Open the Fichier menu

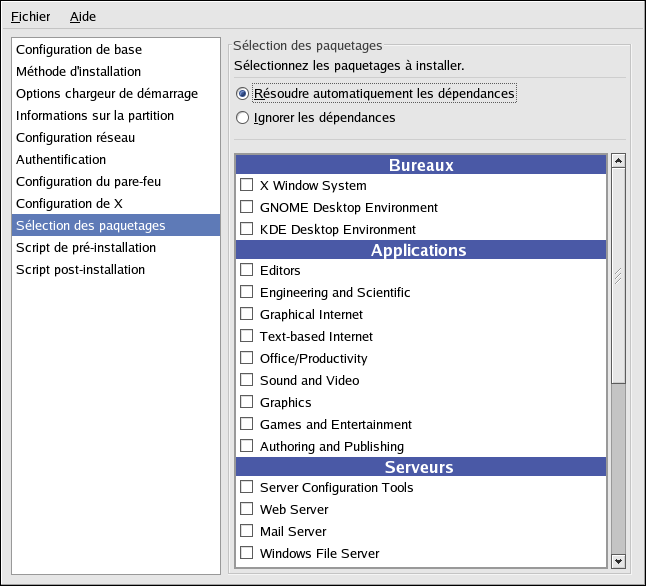30,16
